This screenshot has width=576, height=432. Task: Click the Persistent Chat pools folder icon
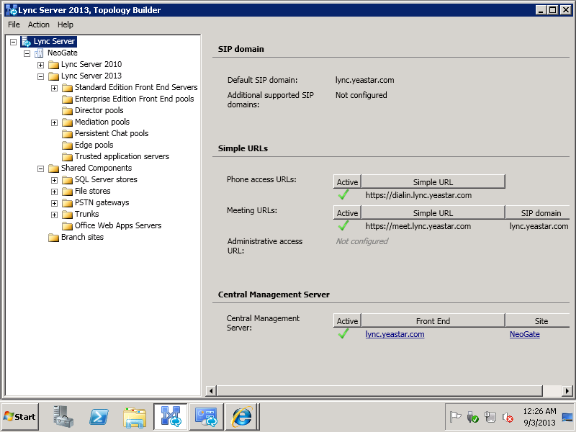click(x=67, y=134)
